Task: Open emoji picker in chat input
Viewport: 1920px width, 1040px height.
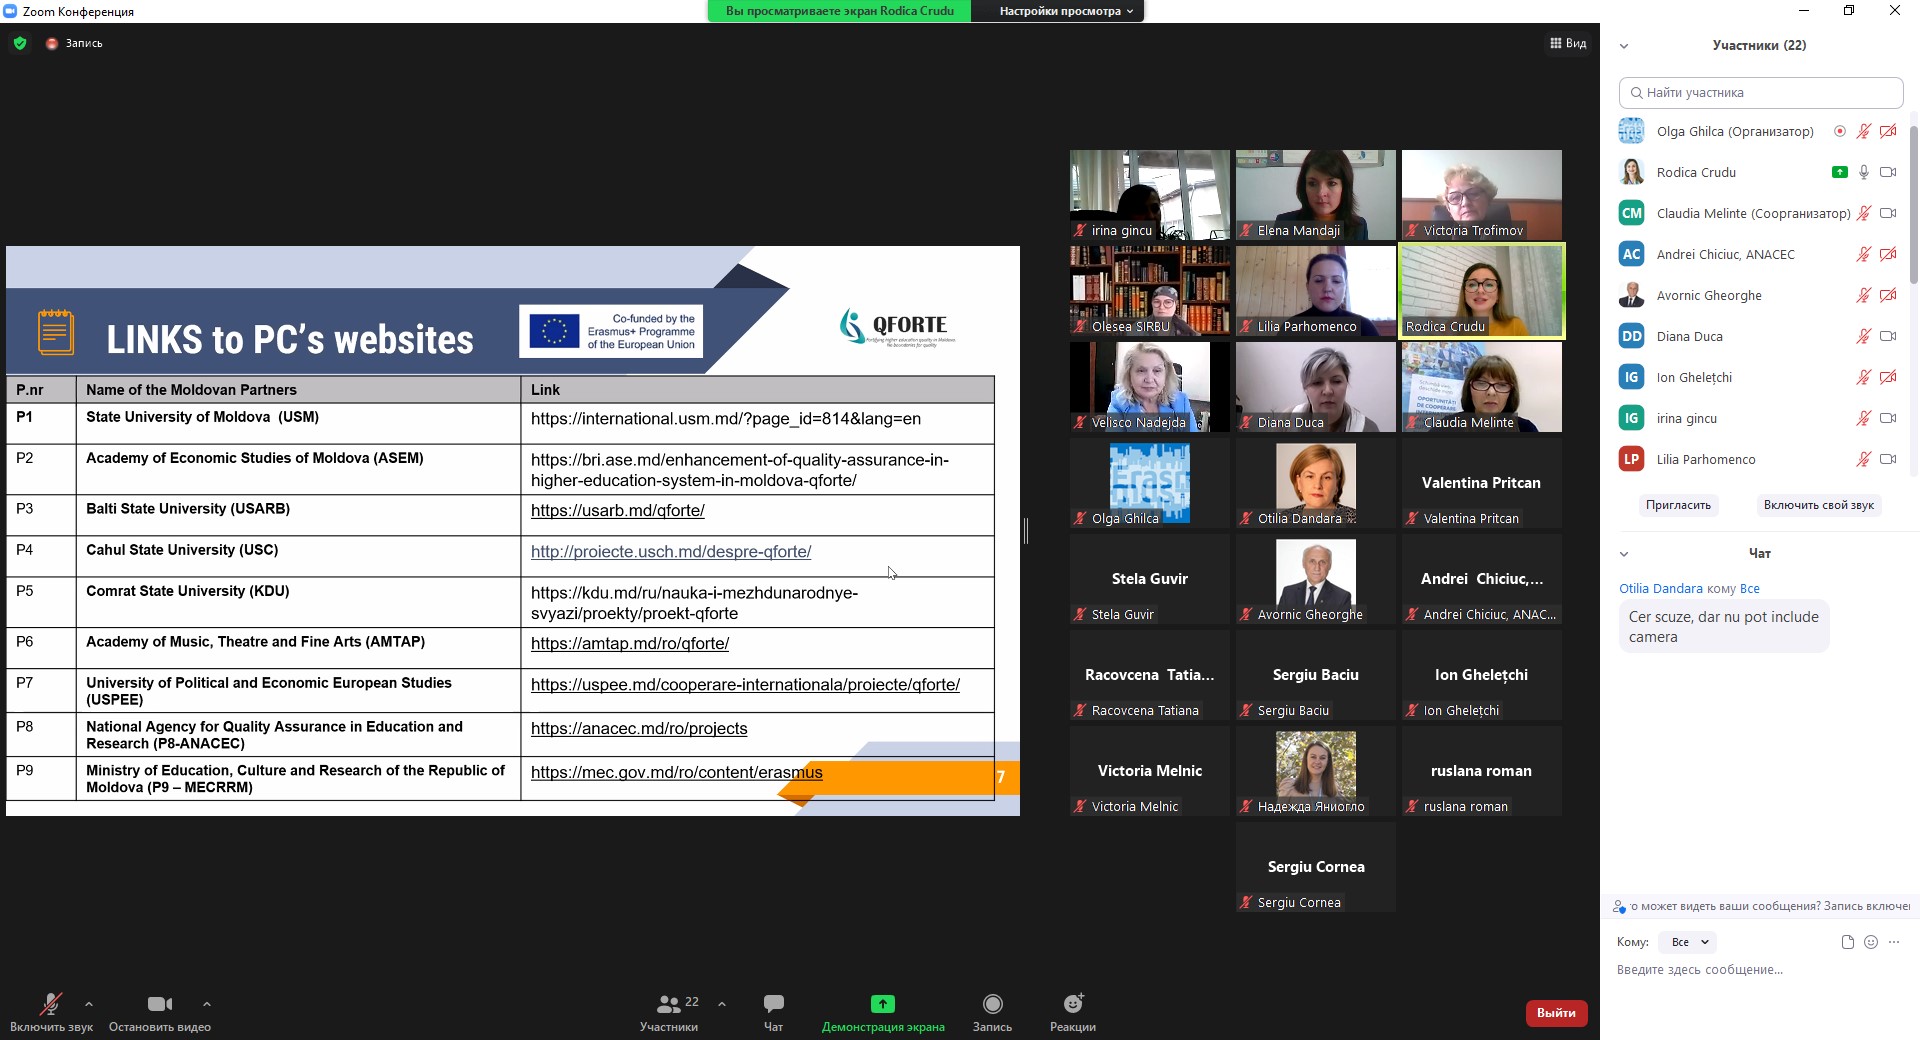Action: pyautogui.click(x=1871, y=942)
